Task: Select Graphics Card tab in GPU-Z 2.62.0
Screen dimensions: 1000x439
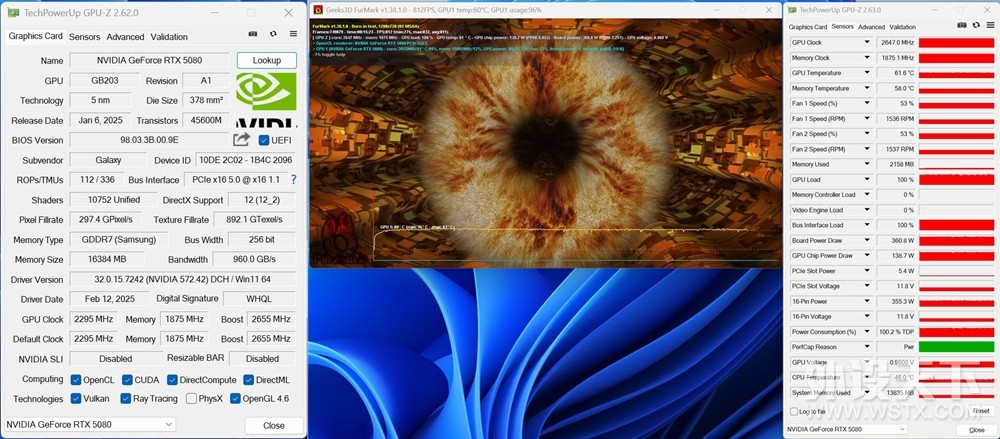Action: [x=36, y=36]
